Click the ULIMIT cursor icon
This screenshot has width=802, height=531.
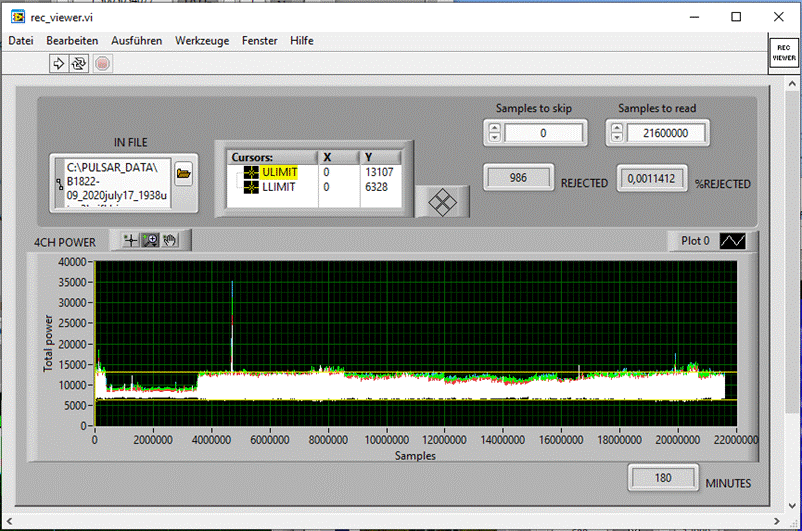tap(251, 172)
